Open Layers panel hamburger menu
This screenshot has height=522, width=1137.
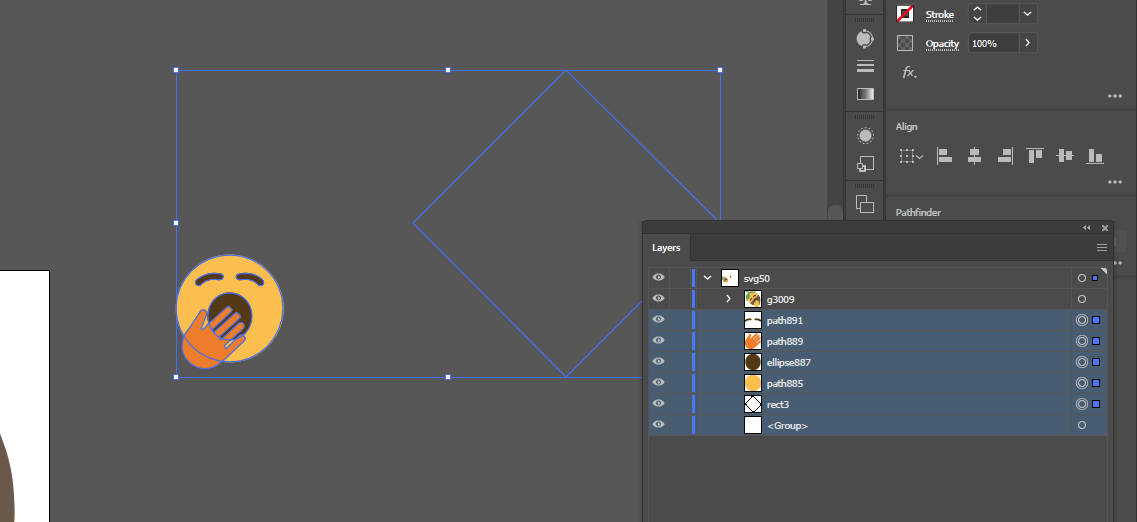pyautogui.click(x=1101, y=248)
